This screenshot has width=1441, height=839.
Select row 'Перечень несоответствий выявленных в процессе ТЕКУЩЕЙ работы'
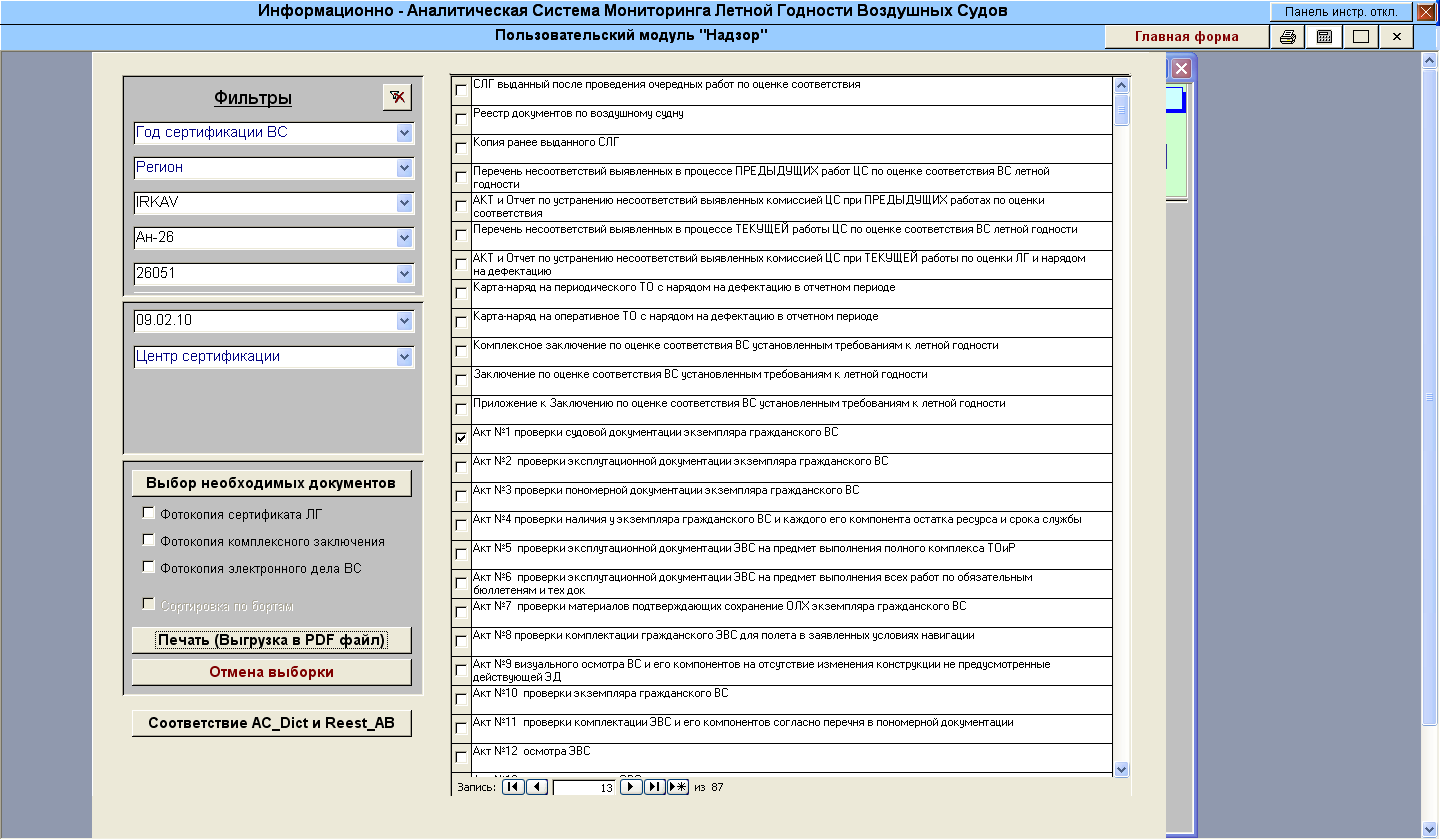(791, 236)
